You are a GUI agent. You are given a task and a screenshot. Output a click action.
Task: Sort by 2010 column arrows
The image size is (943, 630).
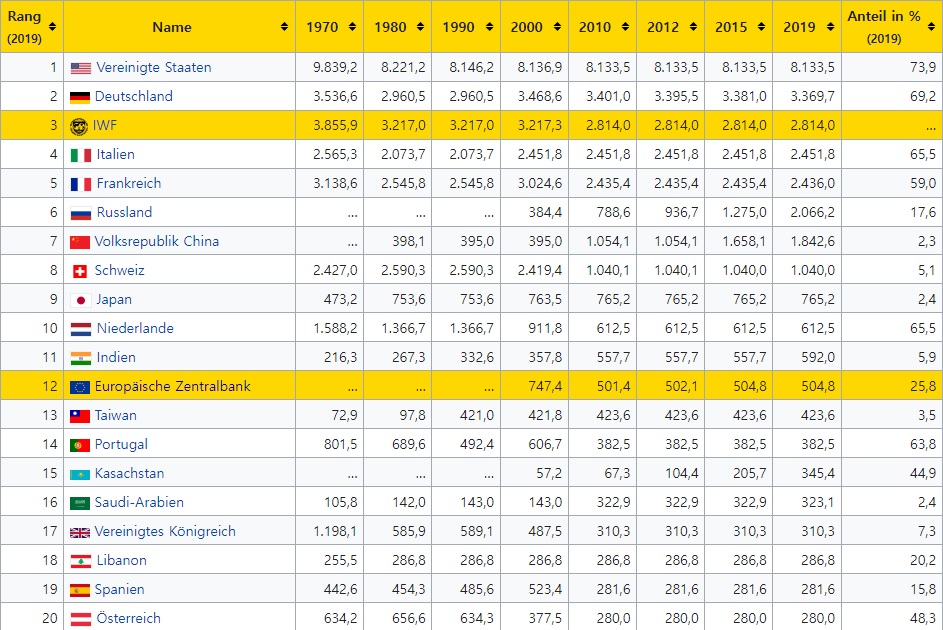[x=625, y=26]
